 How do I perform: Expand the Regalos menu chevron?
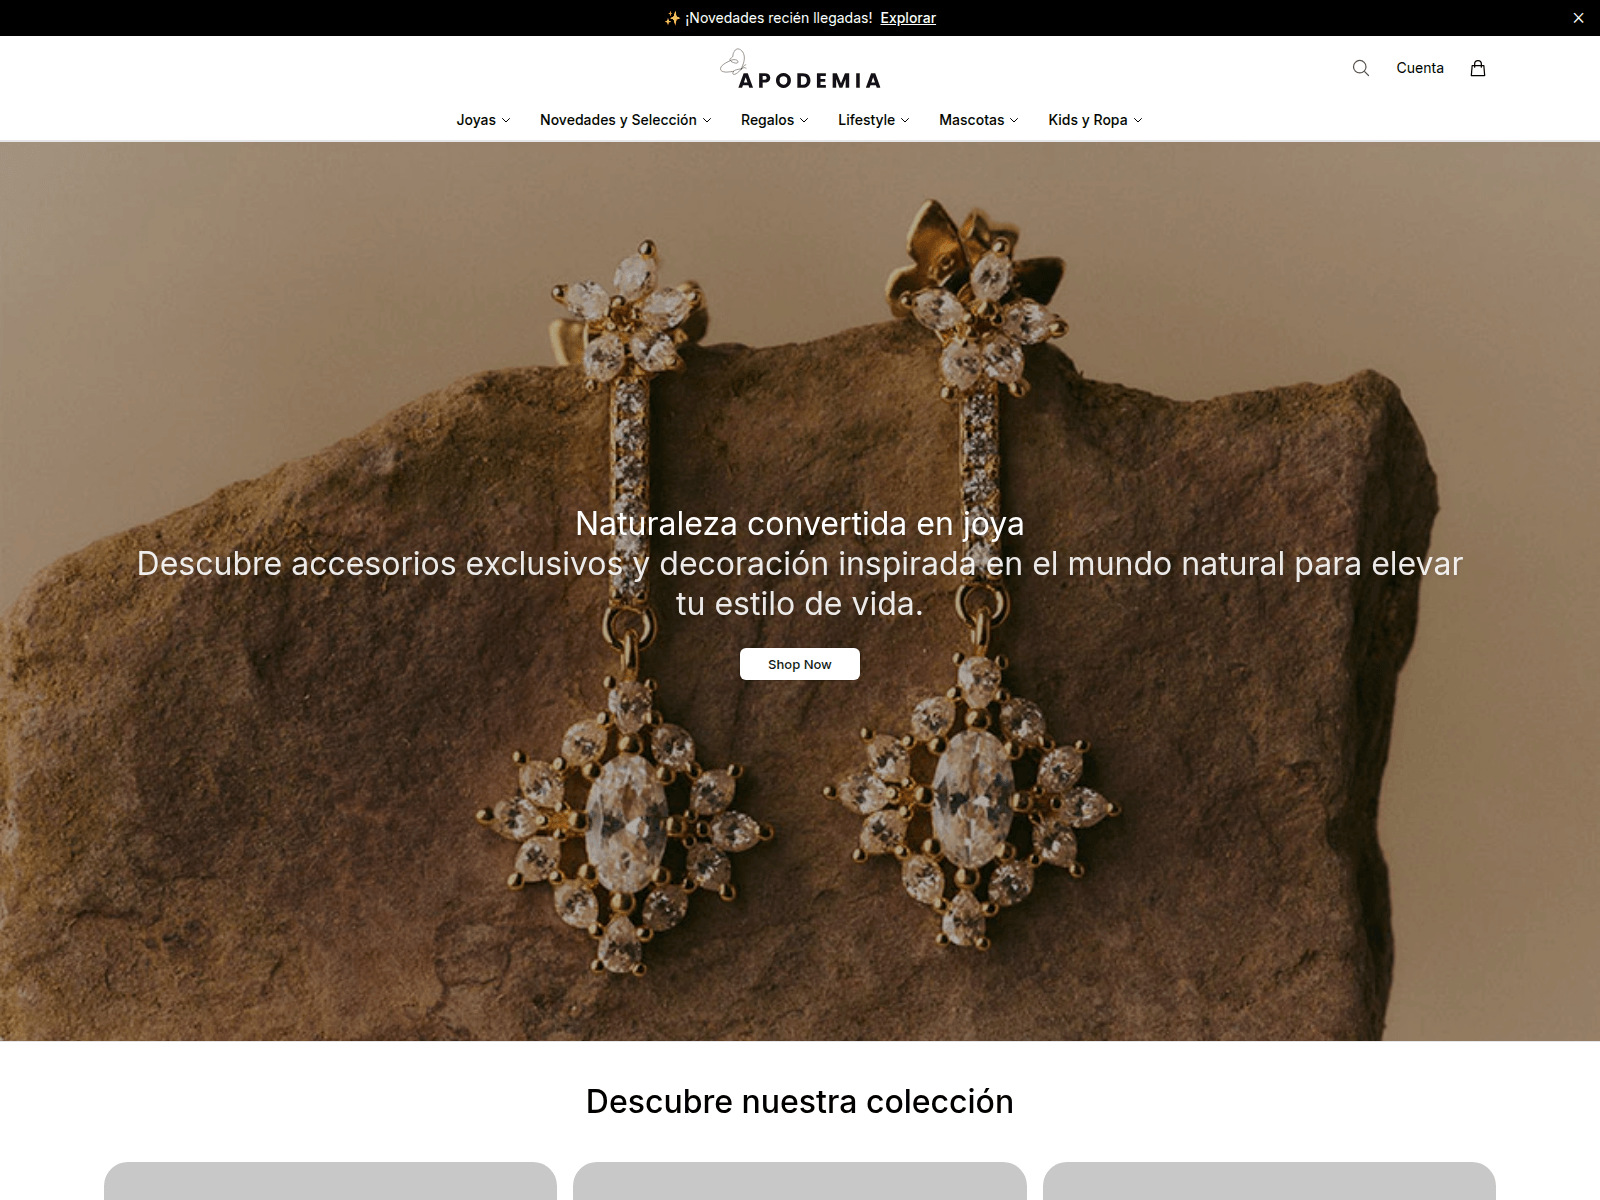[804, 120]
